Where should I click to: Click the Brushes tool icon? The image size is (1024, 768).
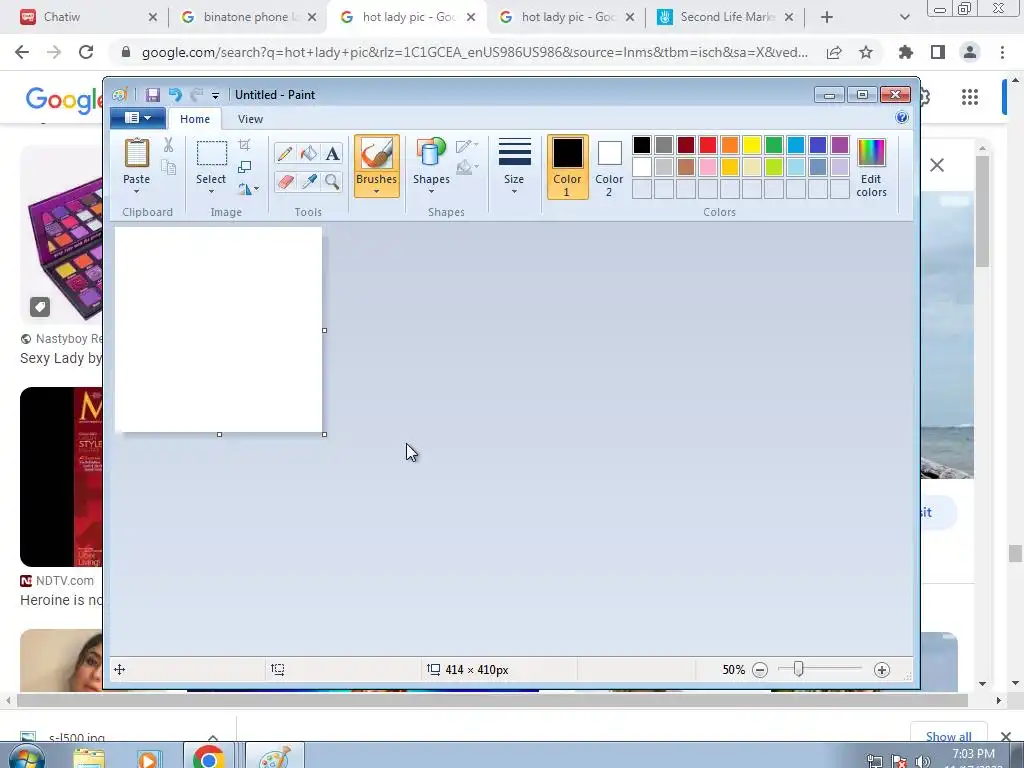(377, 154)
